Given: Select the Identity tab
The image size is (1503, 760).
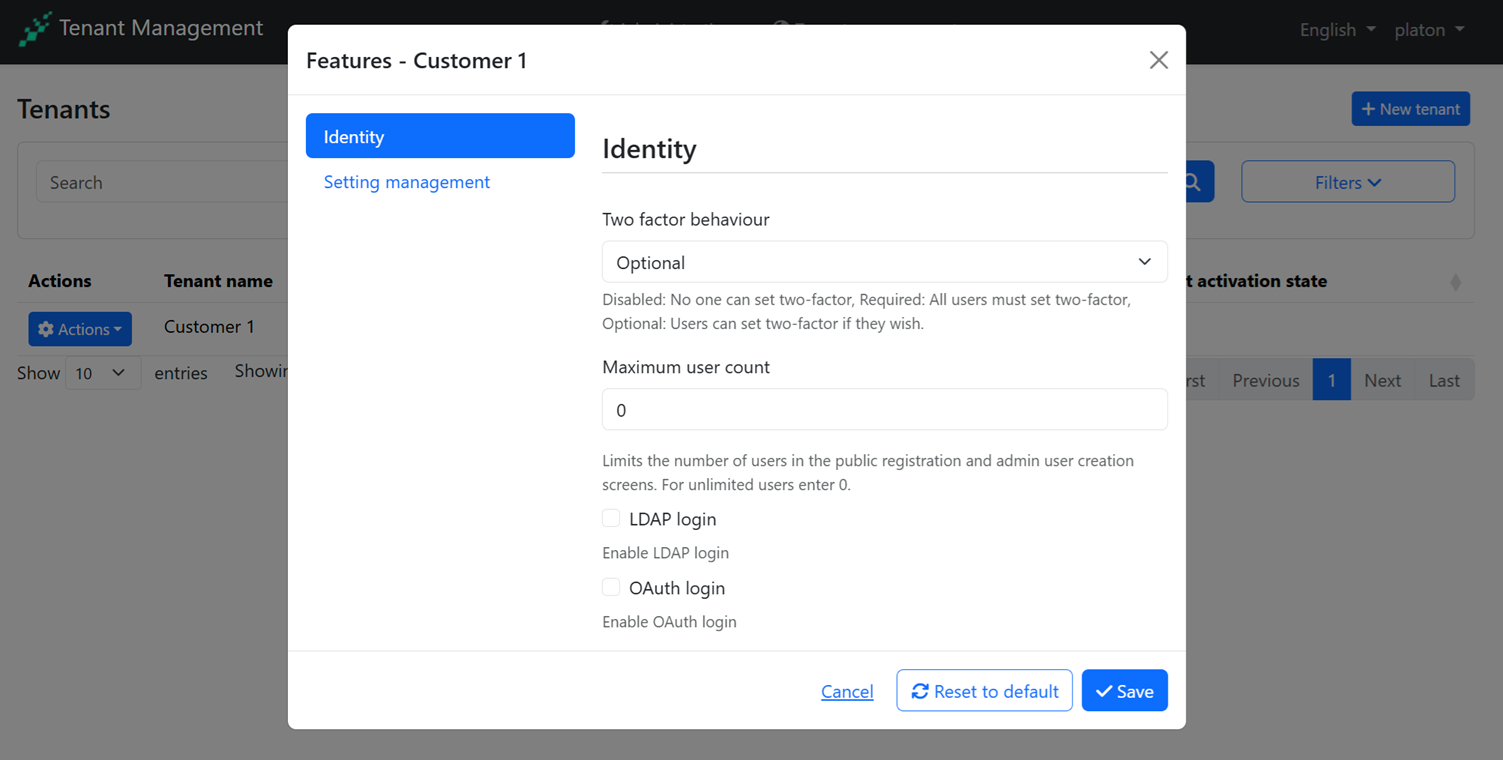Looking at the screenshot, I should pos(440,136).
